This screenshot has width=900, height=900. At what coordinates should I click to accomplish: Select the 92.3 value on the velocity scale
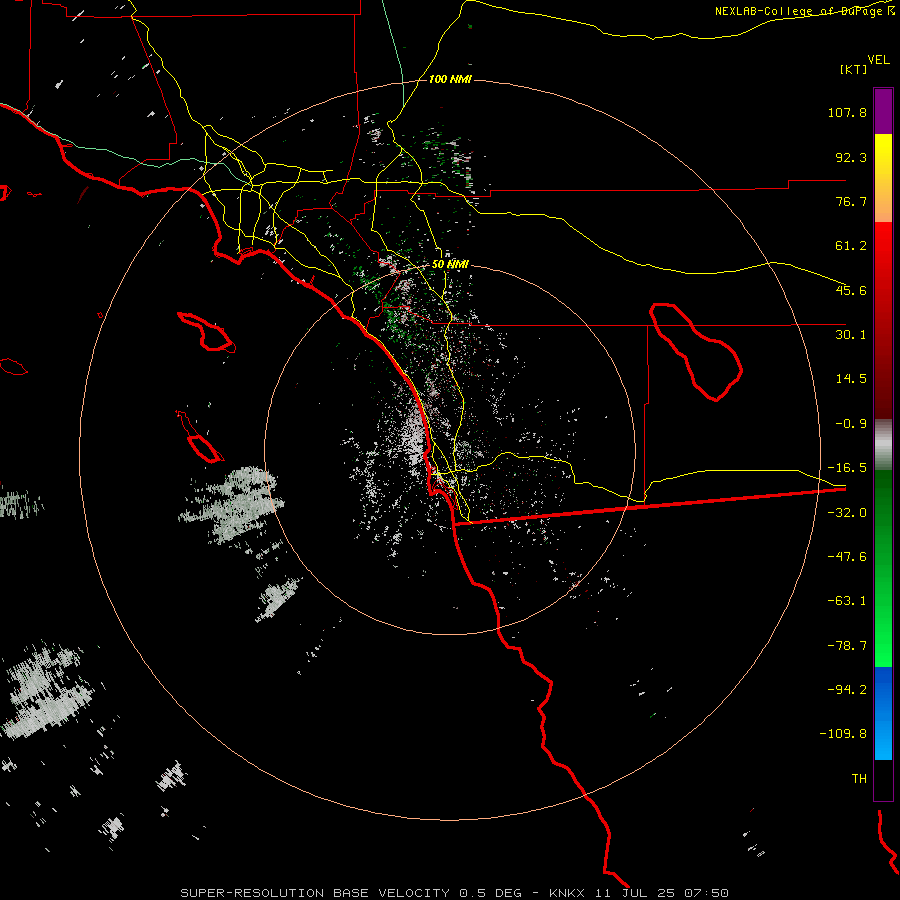point(851,157)
